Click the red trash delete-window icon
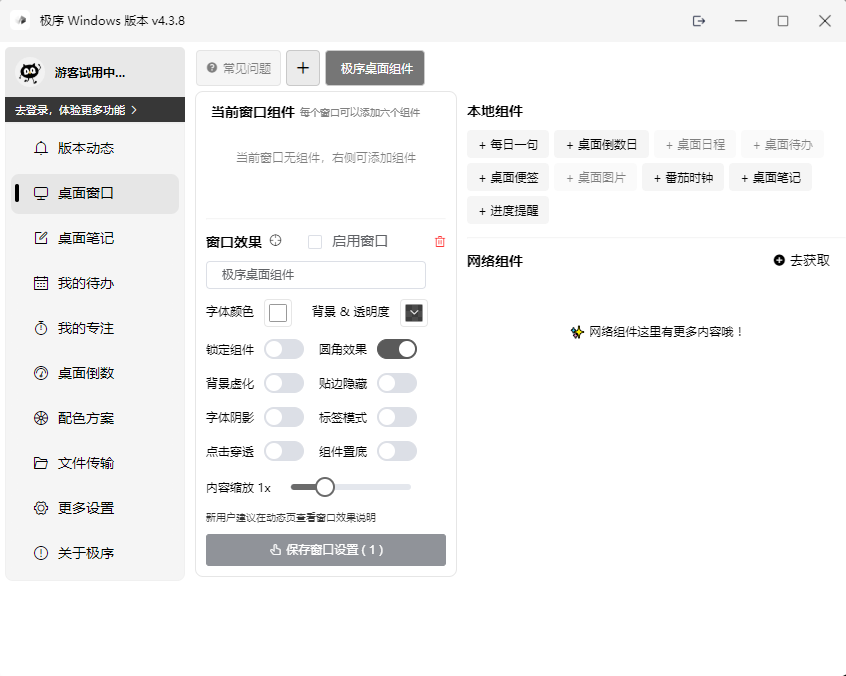This screenshot has height=676, width=846. tap(440, 242)
